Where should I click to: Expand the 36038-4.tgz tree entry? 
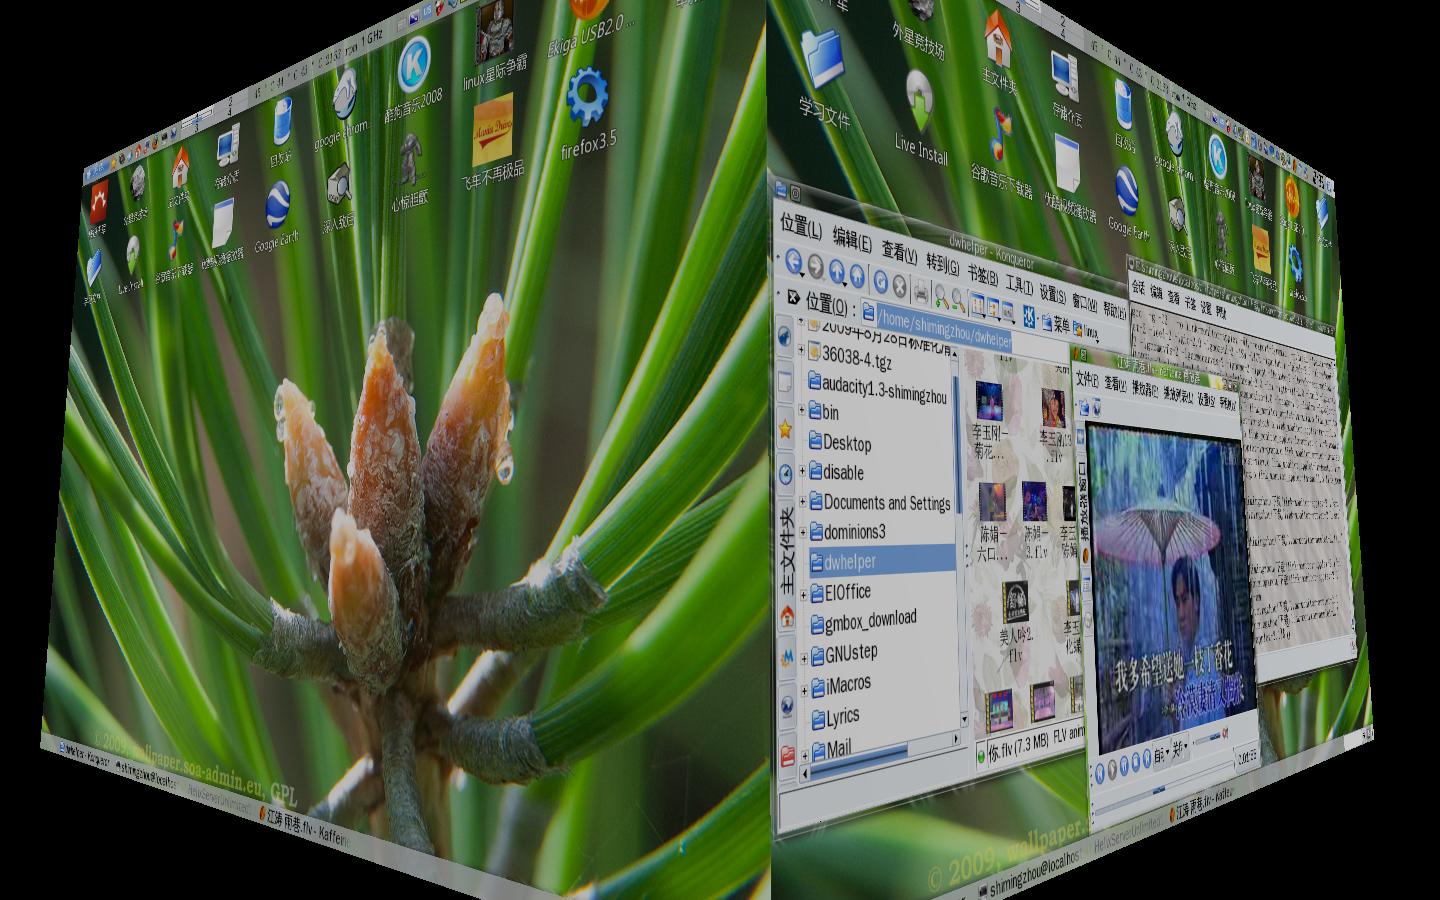[802, 350]
